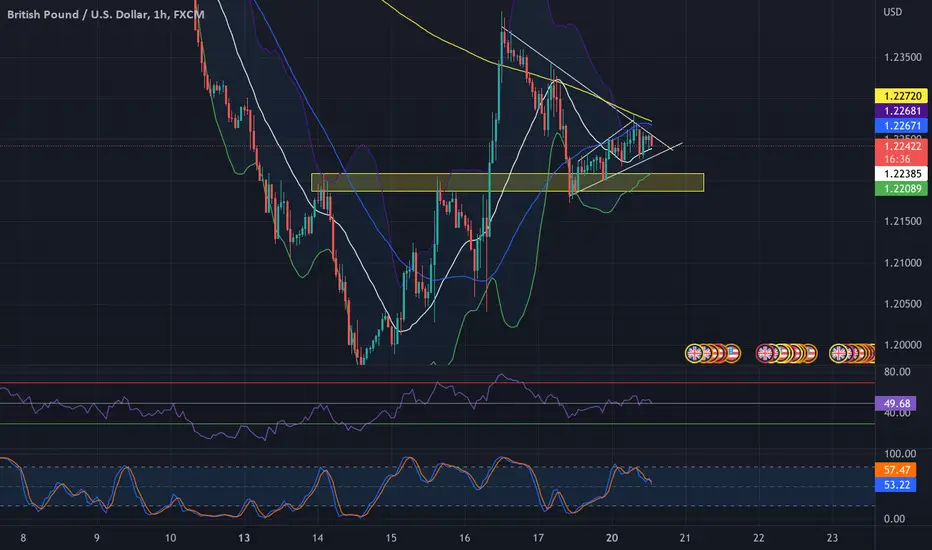Click date 10 on the time axis

click(171, 538)
